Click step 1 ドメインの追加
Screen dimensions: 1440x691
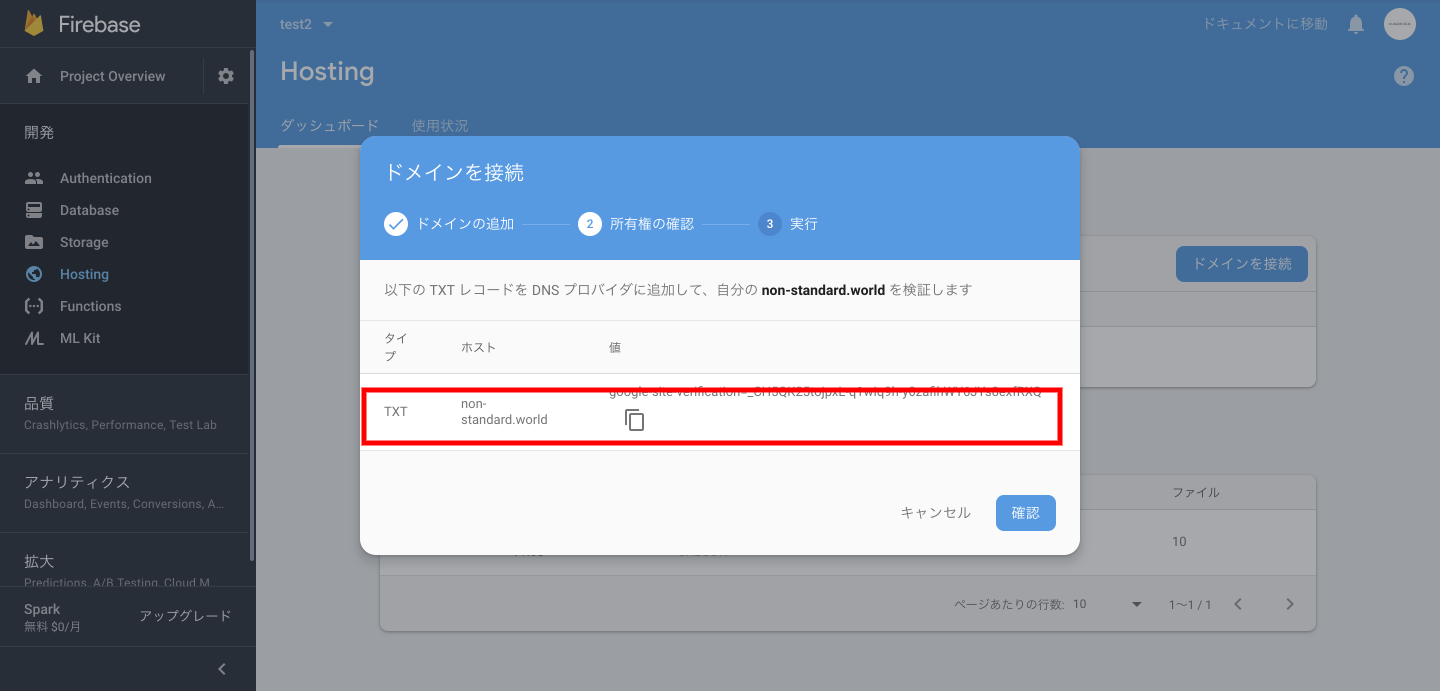click(x=449, y=224)
